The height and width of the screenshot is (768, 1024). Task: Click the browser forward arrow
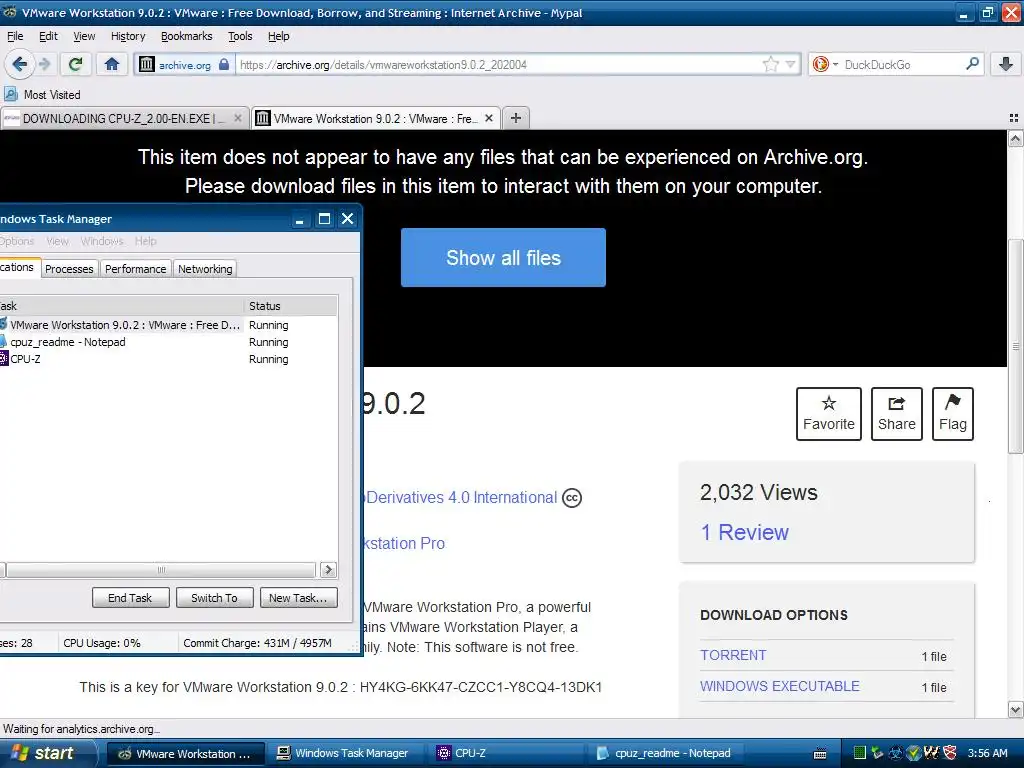[x=44, y=64]
